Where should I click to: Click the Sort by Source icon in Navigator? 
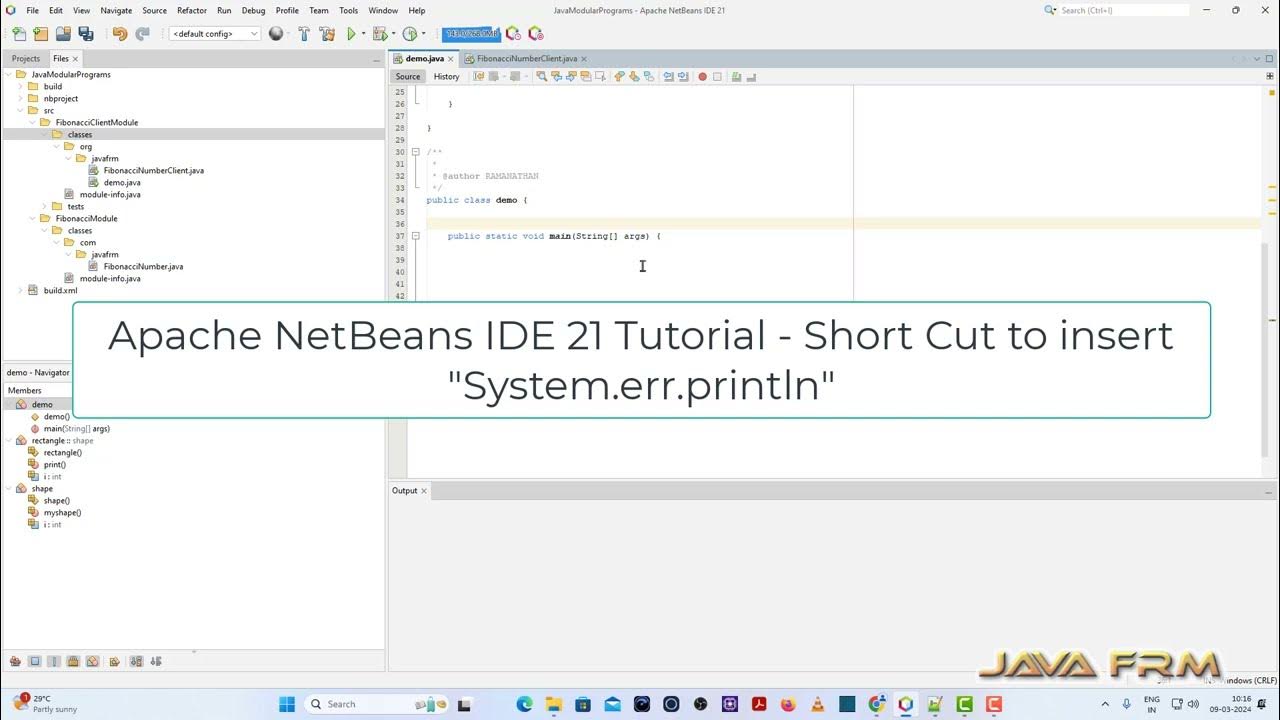(156, 661)
